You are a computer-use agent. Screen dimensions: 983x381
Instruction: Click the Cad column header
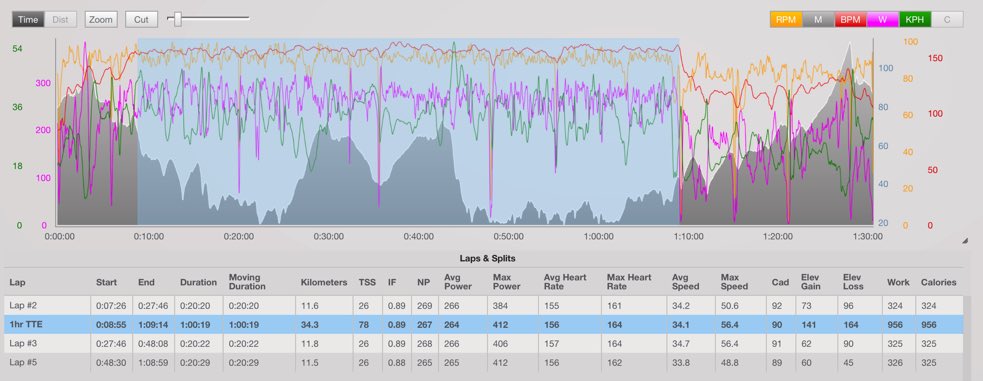click(x=780, y=282)
